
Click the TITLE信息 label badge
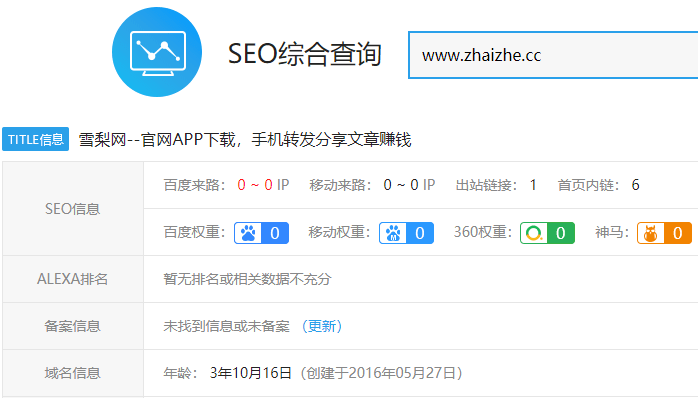click(x=36, y=139)
